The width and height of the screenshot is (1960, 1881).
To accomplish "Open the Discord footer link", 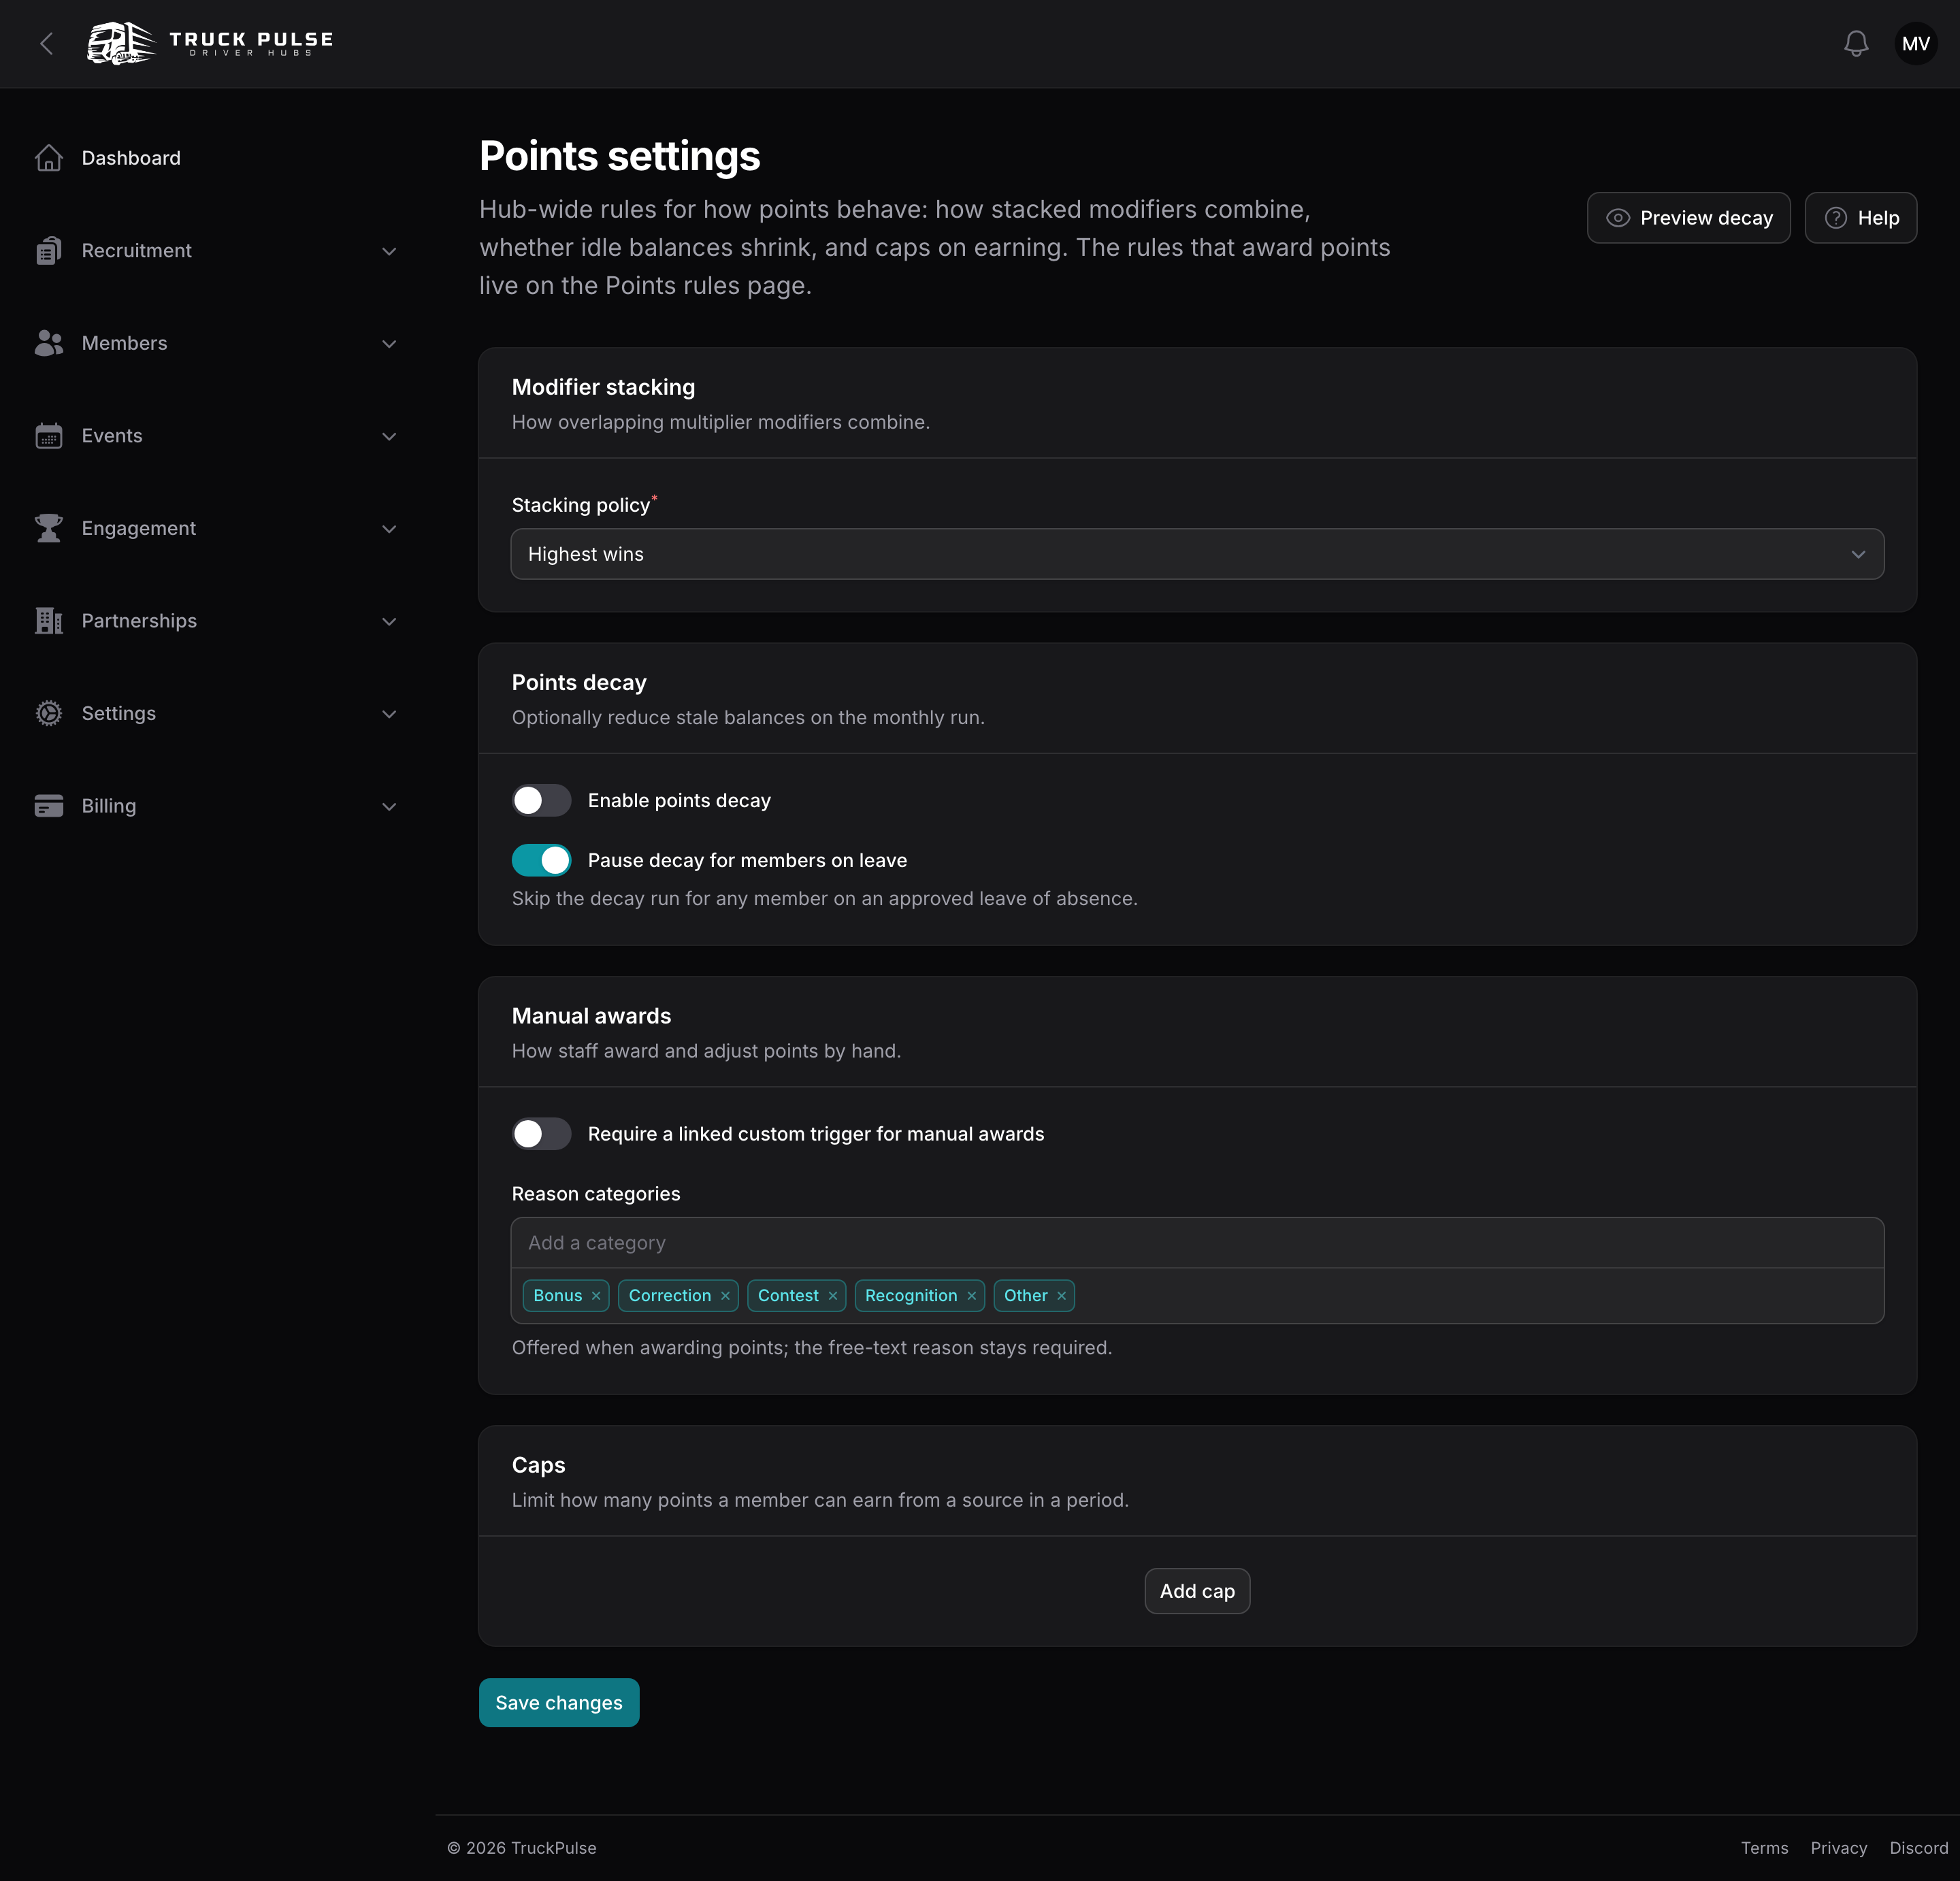I will click(x=1918, y=1848).
